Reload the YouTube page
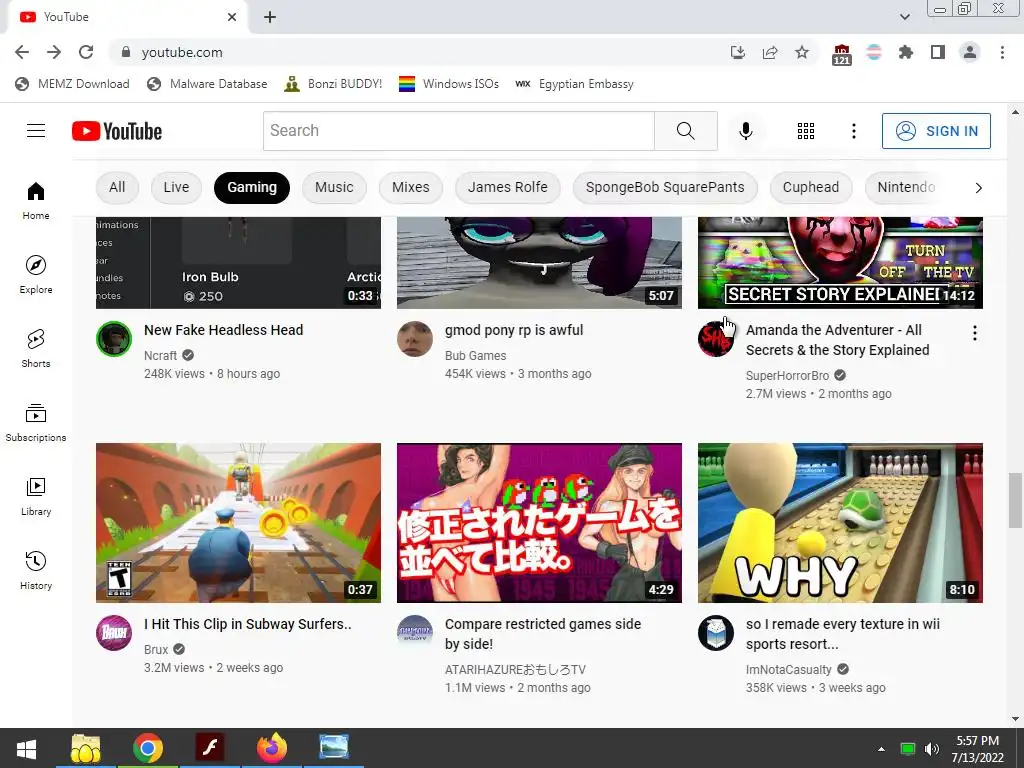 (86, 52)
